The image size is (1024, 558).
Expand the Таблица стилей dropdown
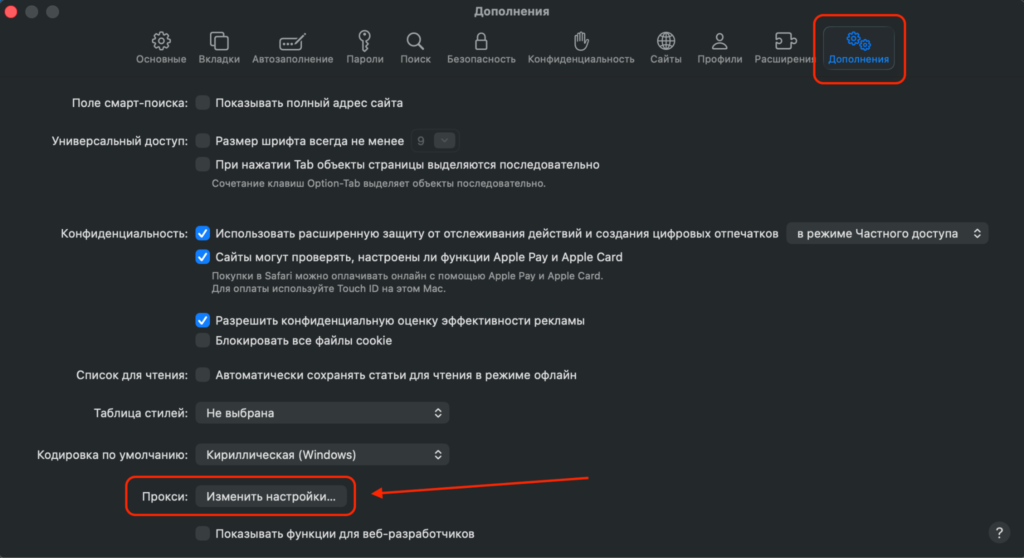[322, 412]
